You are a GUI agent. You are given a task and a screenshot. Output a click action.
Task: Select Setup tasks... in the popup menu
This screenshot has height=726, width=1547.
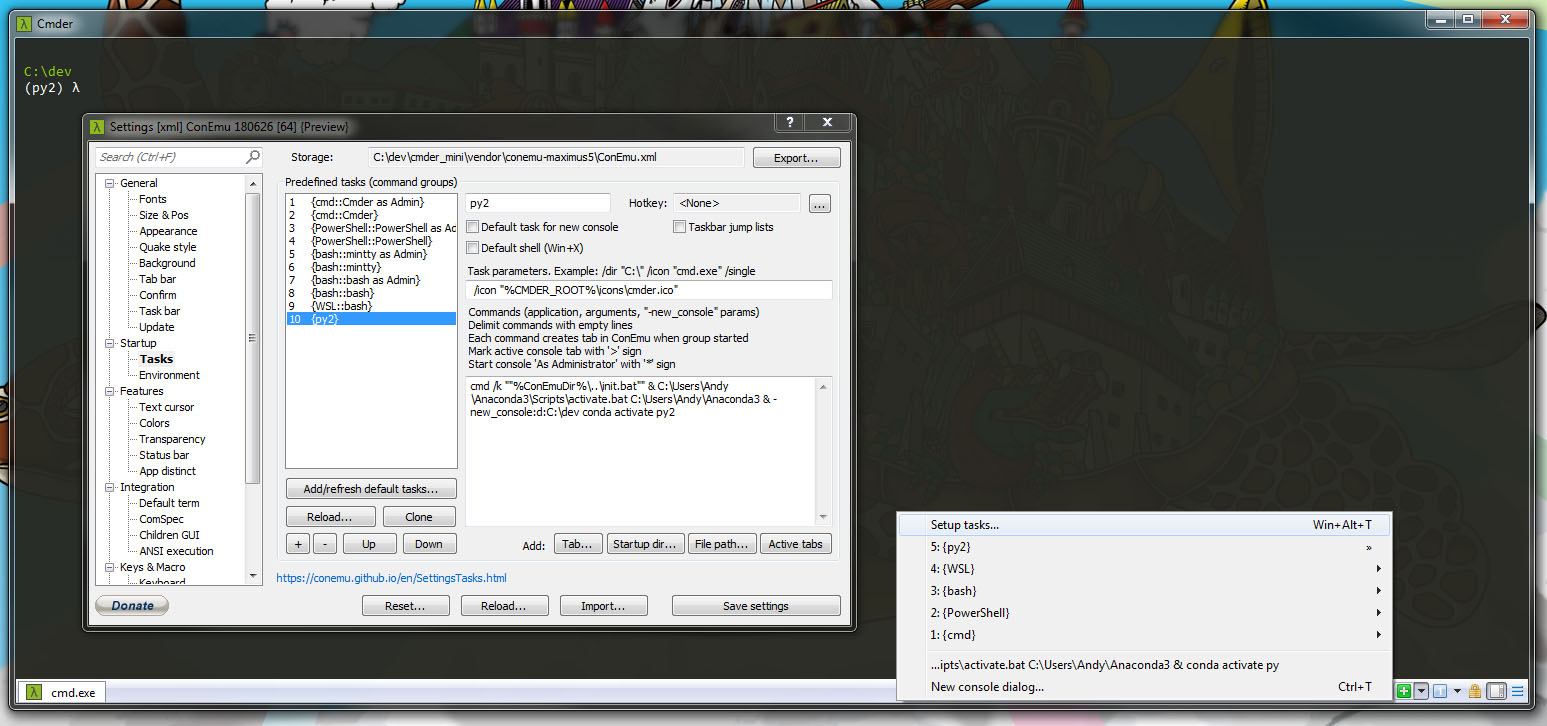tap(1143, 525)
